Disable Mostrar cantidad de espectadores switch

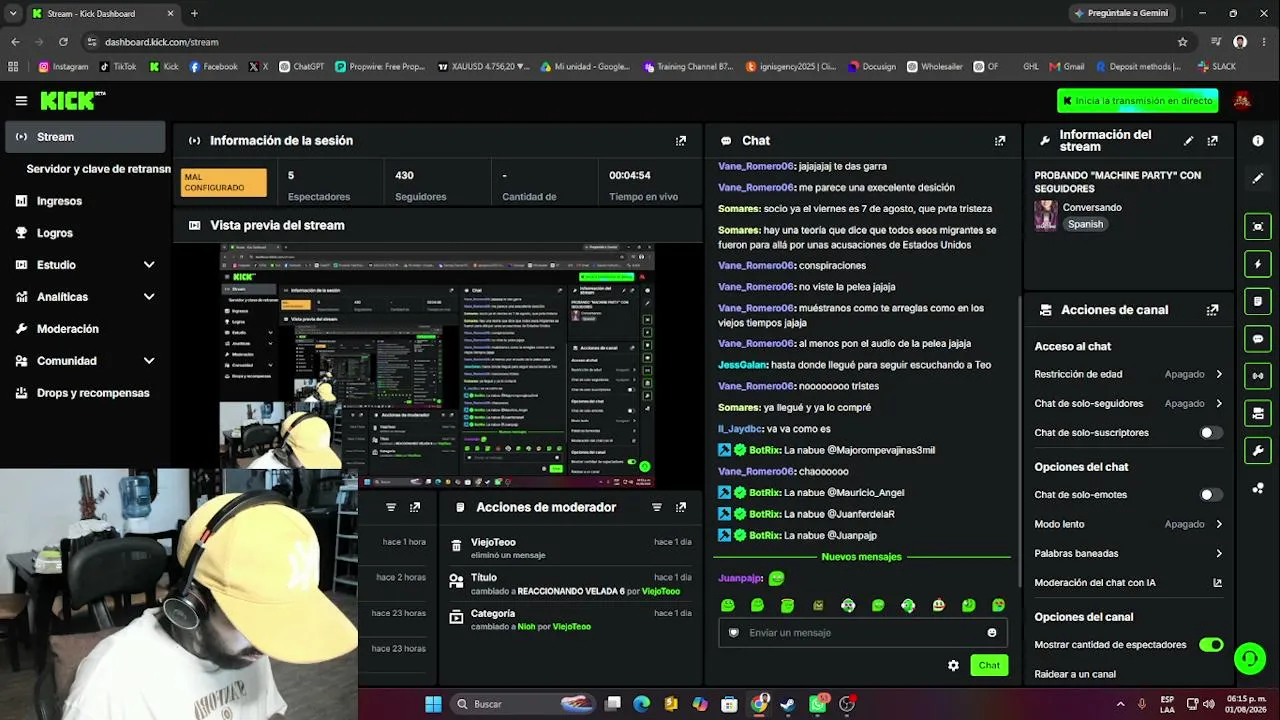1211,645
